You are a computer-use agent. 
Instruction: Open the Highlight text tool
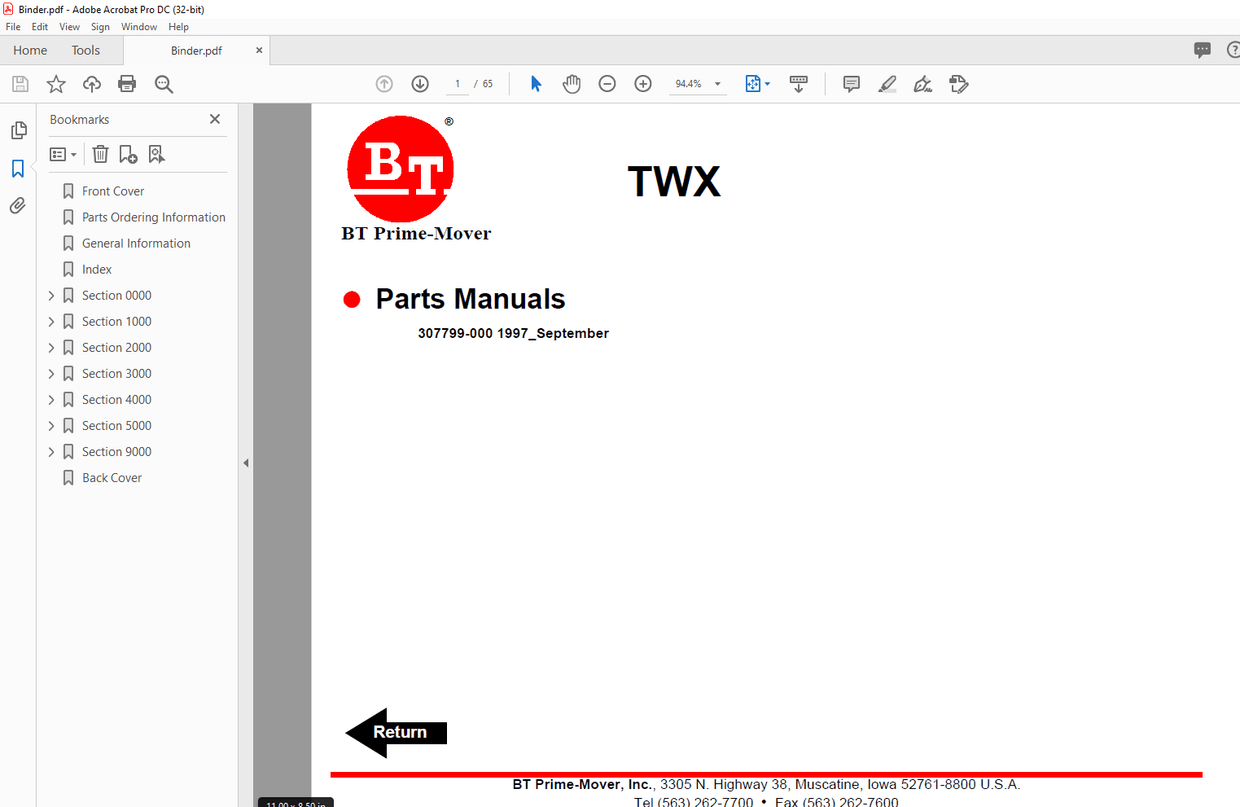(886, 84)
